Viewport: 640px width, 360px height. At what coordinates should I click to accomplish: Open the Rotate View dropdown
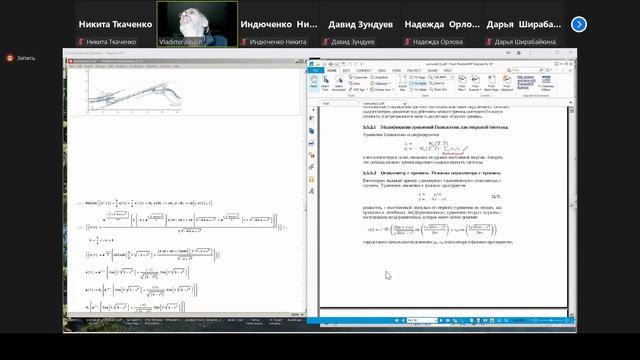[382, 89]
